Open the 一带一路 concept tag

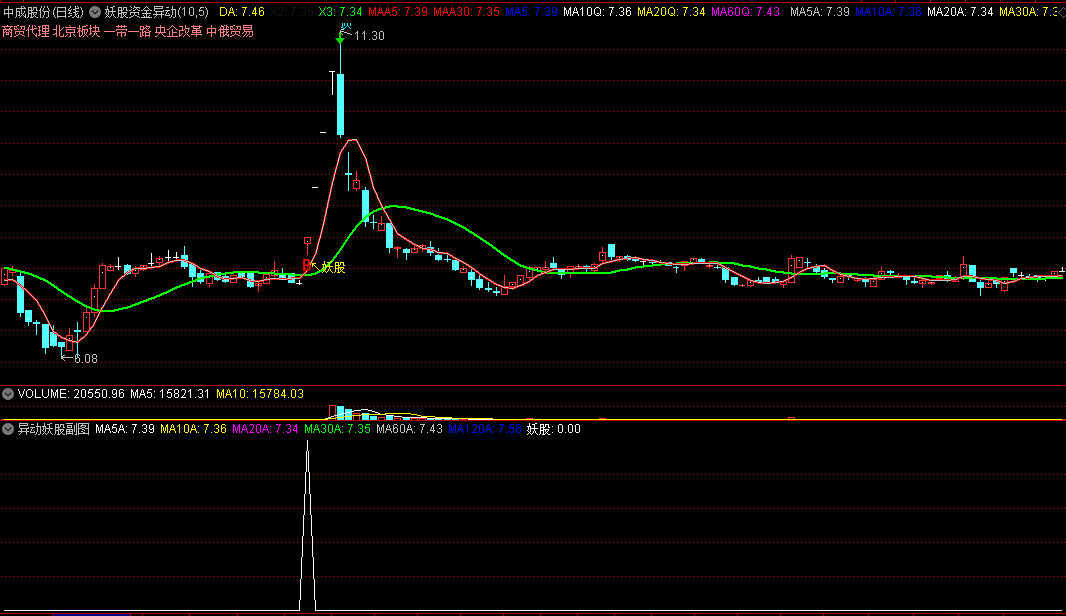click(x=127, y=31)
